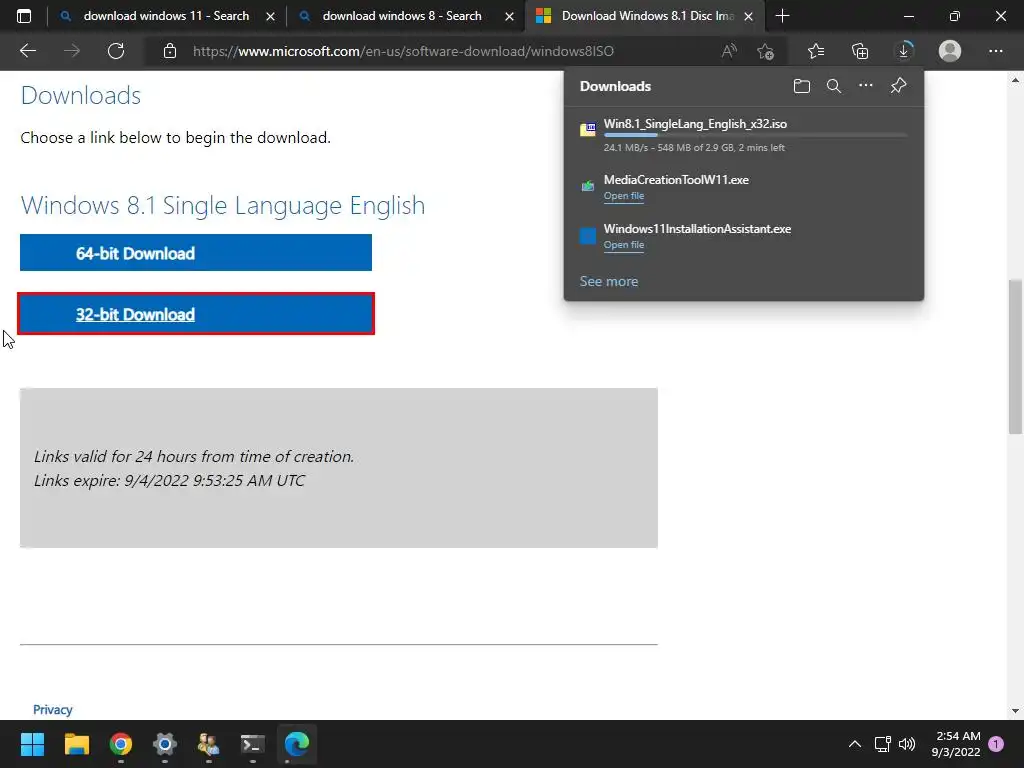Screen dimensions: 1024x768
Task: Click the page vertical scrollbar thumb
Action: coord(1015,357)
